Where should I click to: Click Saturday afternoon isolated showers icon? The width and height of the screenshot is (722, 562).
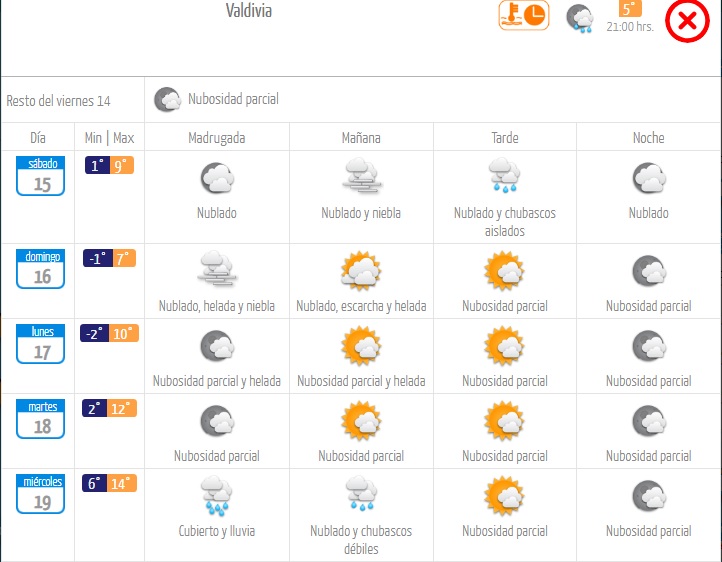505,175
